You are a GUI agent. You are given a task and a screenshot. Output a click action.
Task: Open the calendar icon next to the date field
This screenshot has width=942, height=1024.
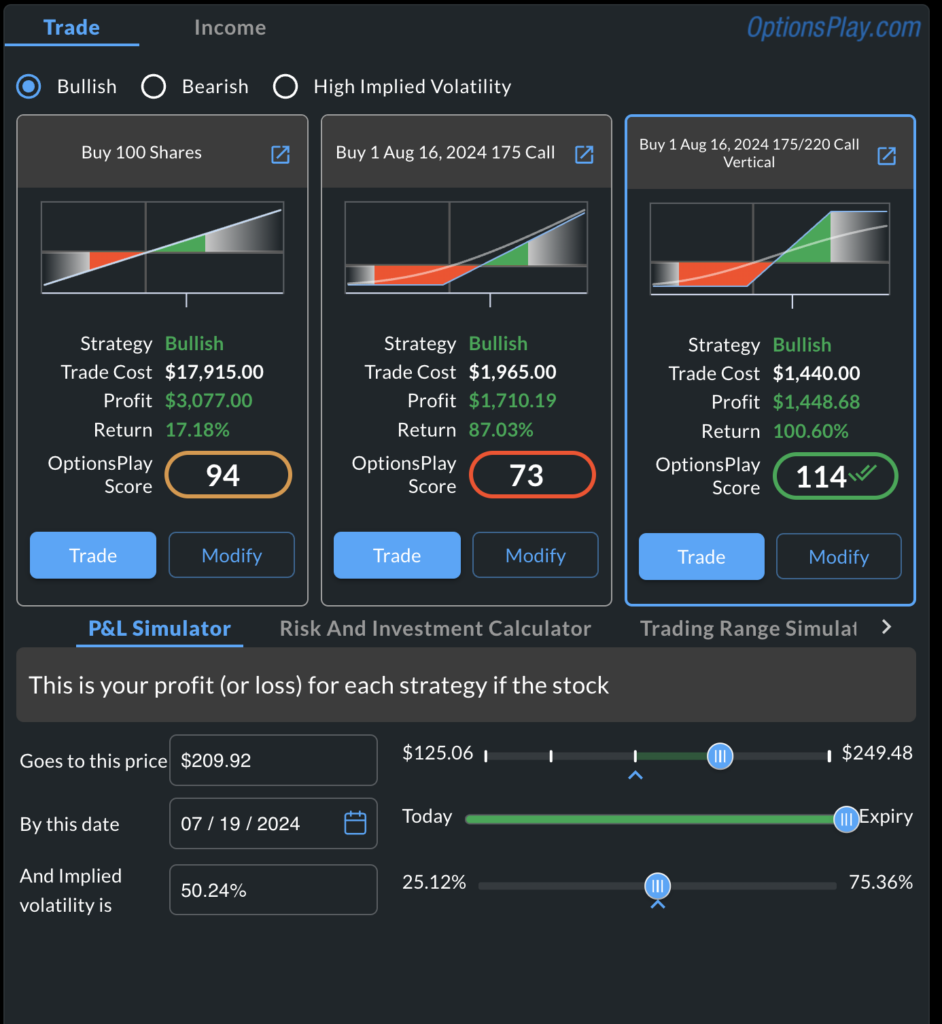pyautogui.click(x=355, y=823)
